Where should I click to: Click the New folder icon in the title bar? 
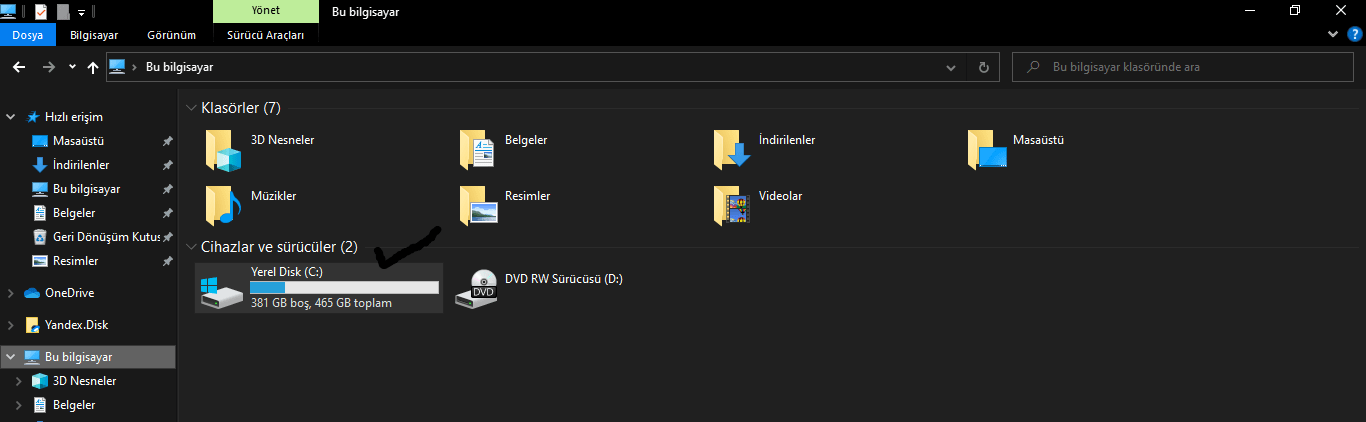(x=63, y=11)
